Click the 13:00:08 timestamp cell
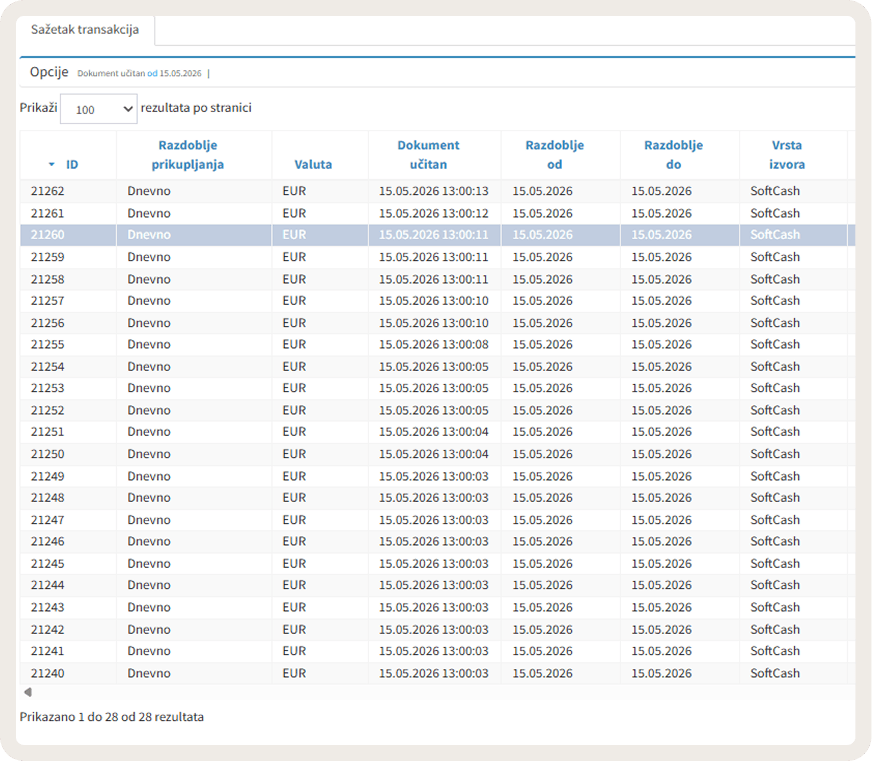This screenshot has width=872, height=761. click(434, 344)
